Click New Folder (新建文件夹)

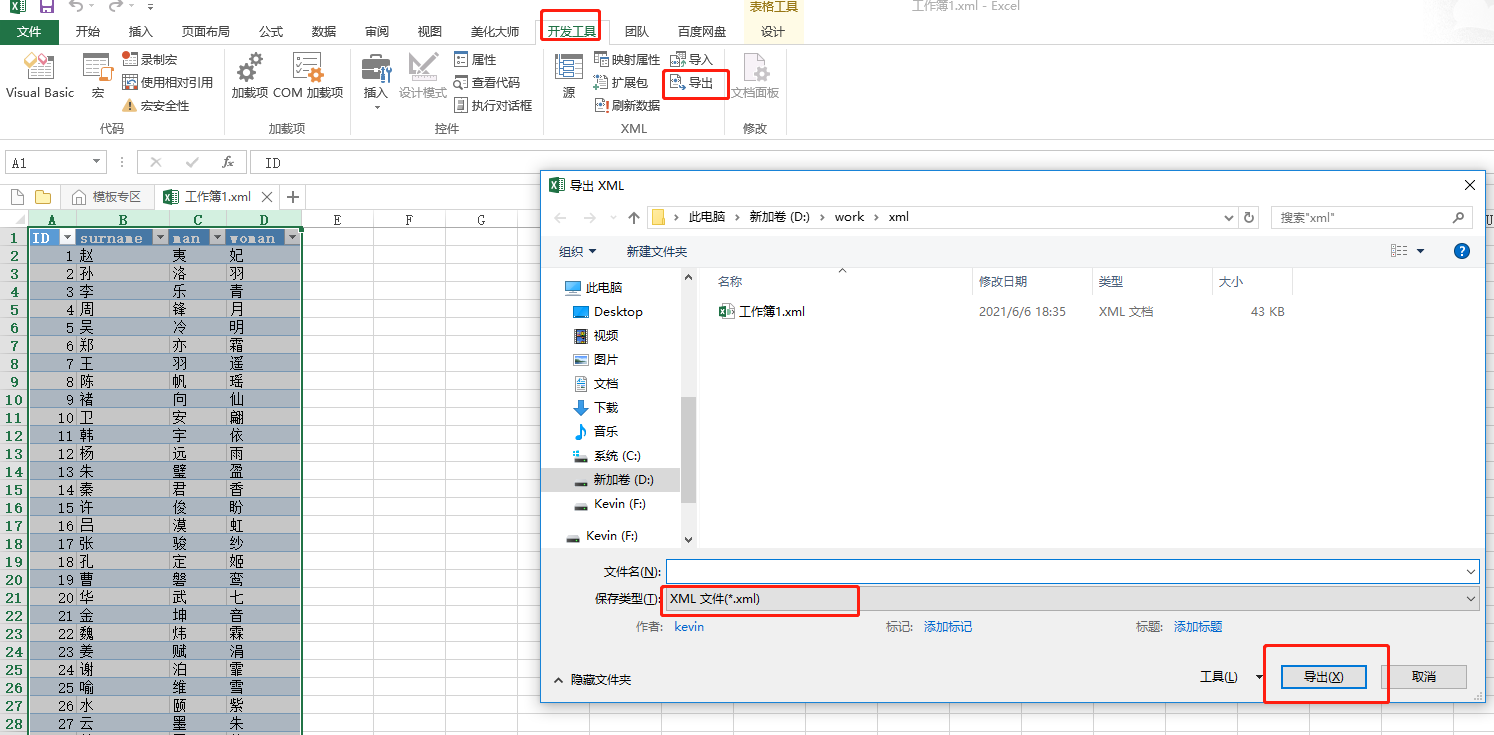[x=657, y=251]
